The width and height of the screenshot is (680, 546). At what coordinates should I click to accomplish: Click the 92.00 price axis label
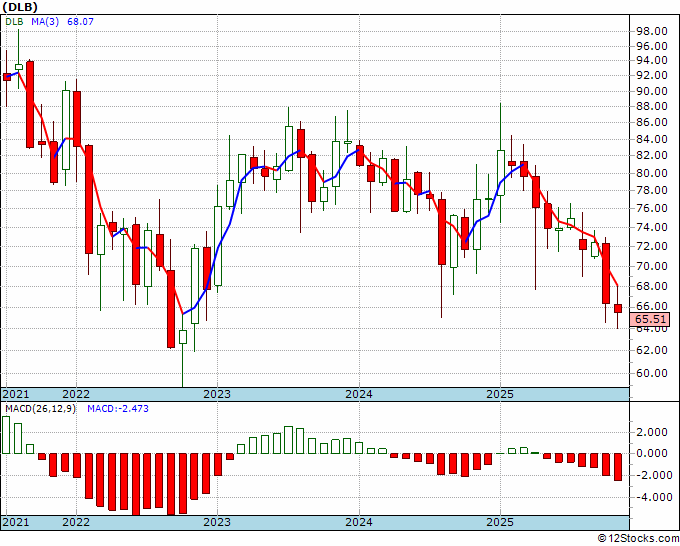pos(651,75)
